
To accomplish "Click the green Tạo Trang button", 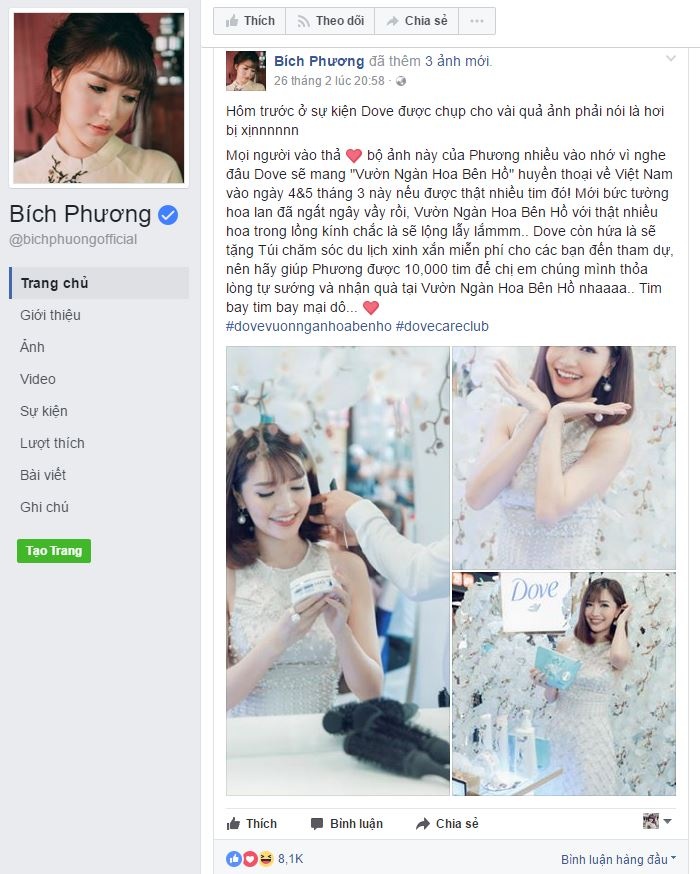I will (x=54, y=551).
